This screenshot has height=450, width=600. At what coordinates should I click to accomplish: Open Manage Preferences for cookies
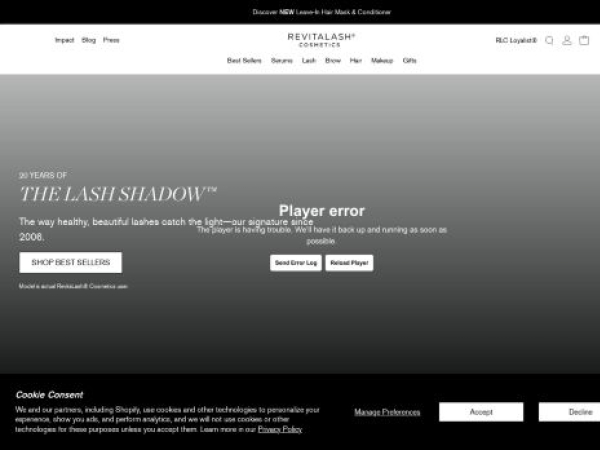(387, 412)
